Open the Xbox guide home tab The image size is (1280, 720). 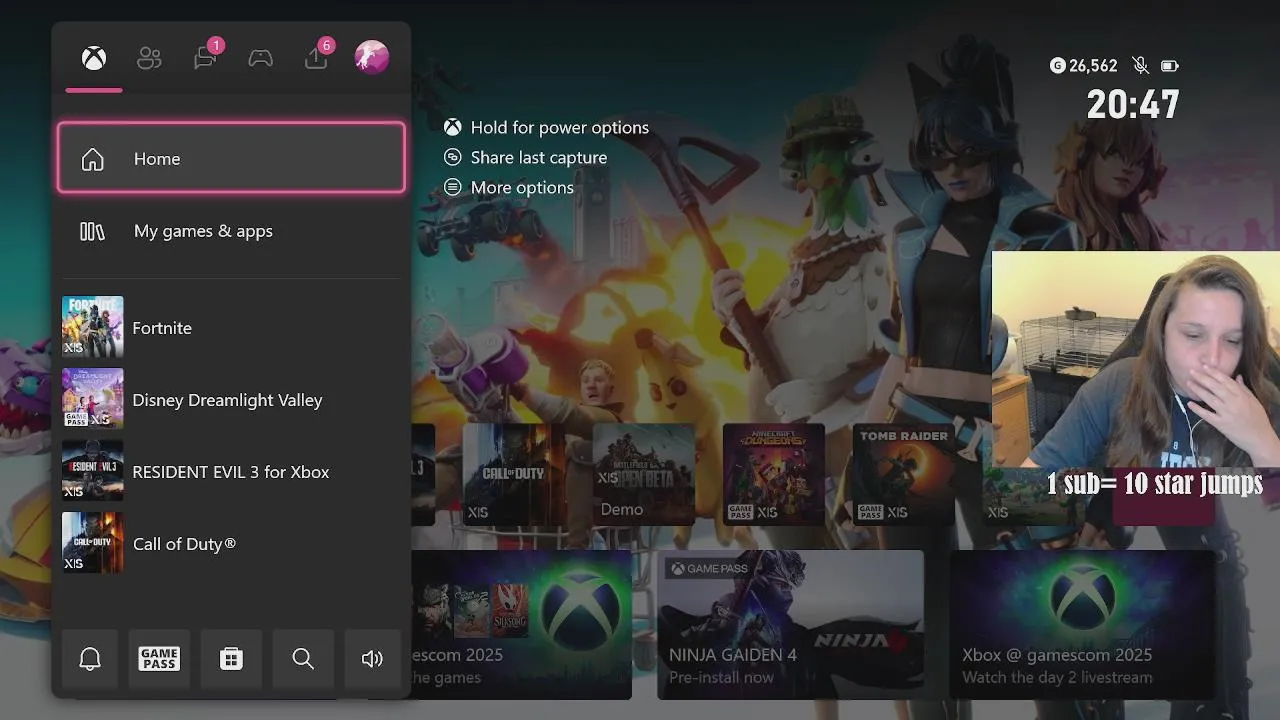click(94, 58)
